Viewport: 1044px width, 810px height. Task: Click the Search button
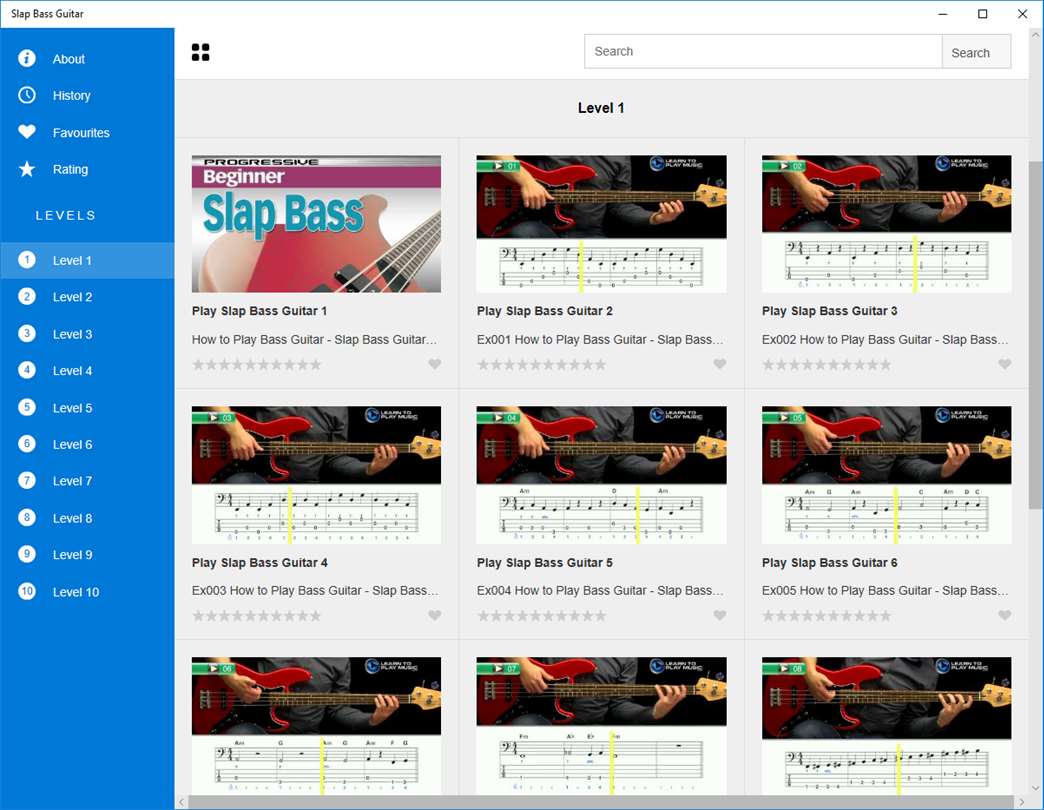pos(976,52)
